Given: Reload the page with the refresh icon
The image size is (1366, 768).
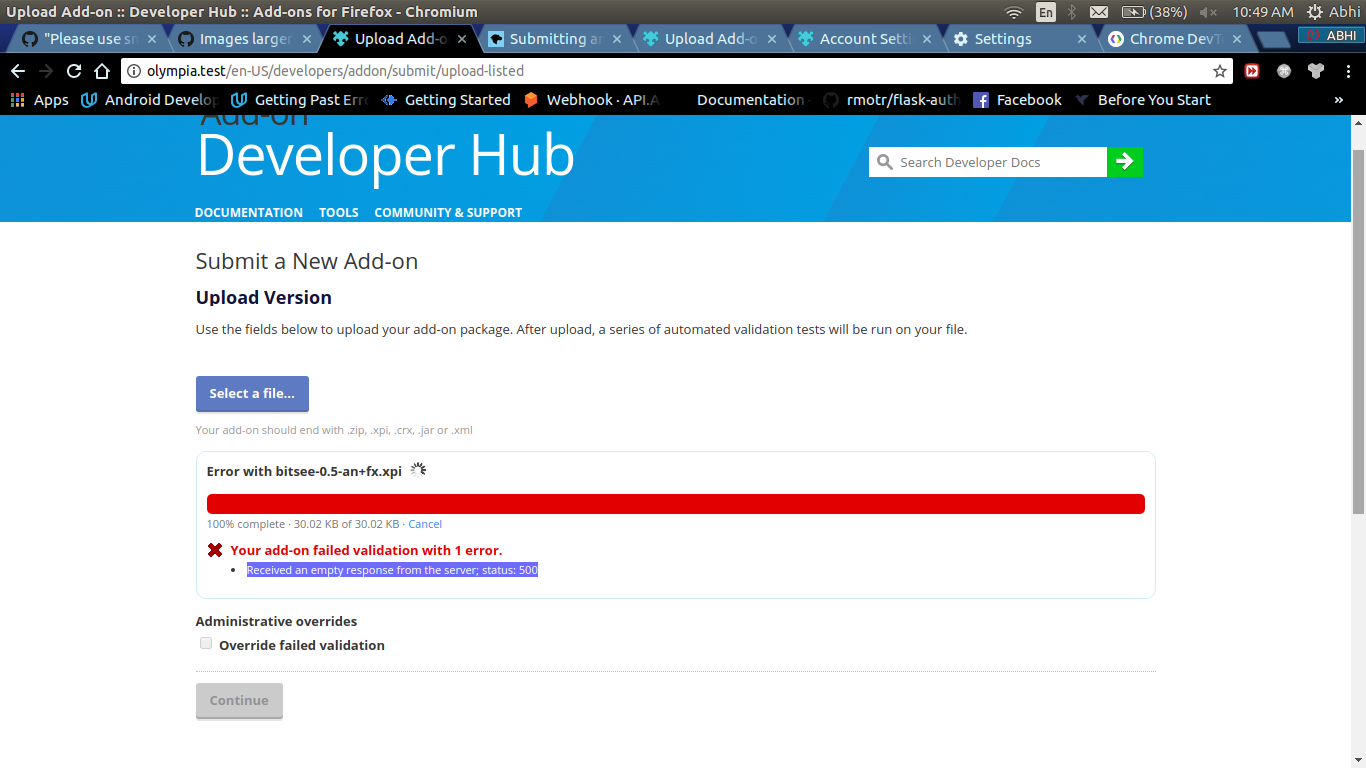Looking at the screenshot, I should click(x=73, y=71).
